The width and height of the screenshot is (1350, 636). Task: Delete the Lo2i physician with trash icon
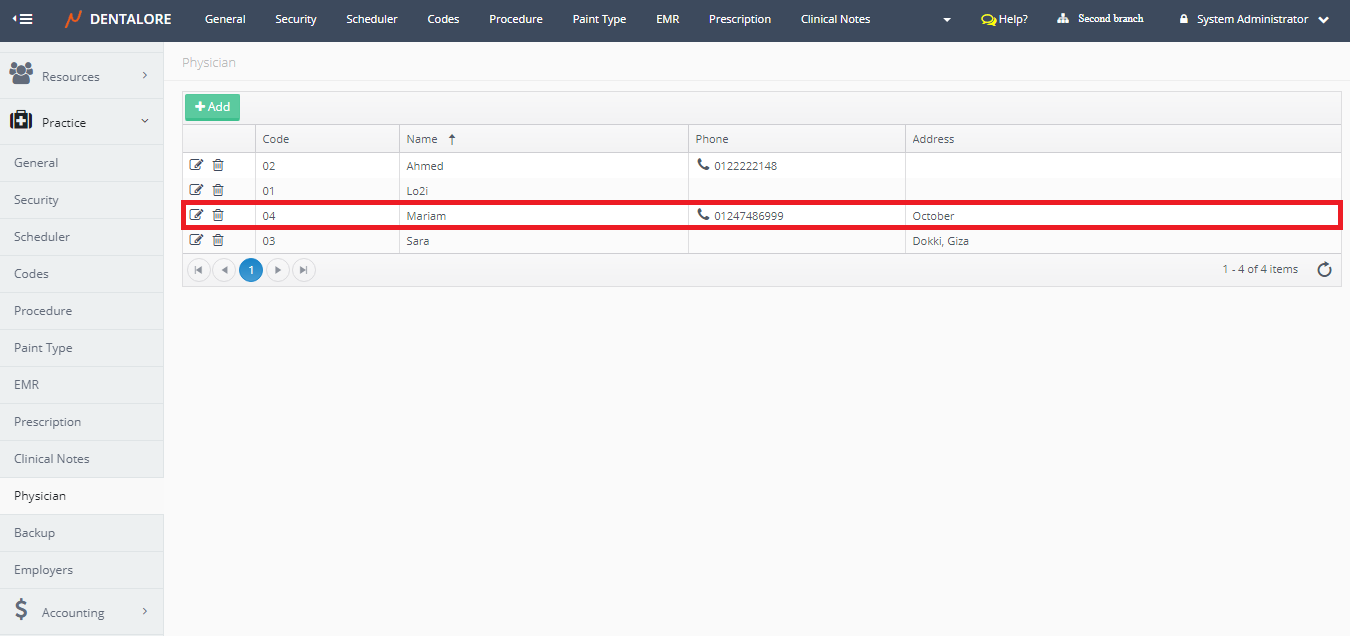pos(218,190)
